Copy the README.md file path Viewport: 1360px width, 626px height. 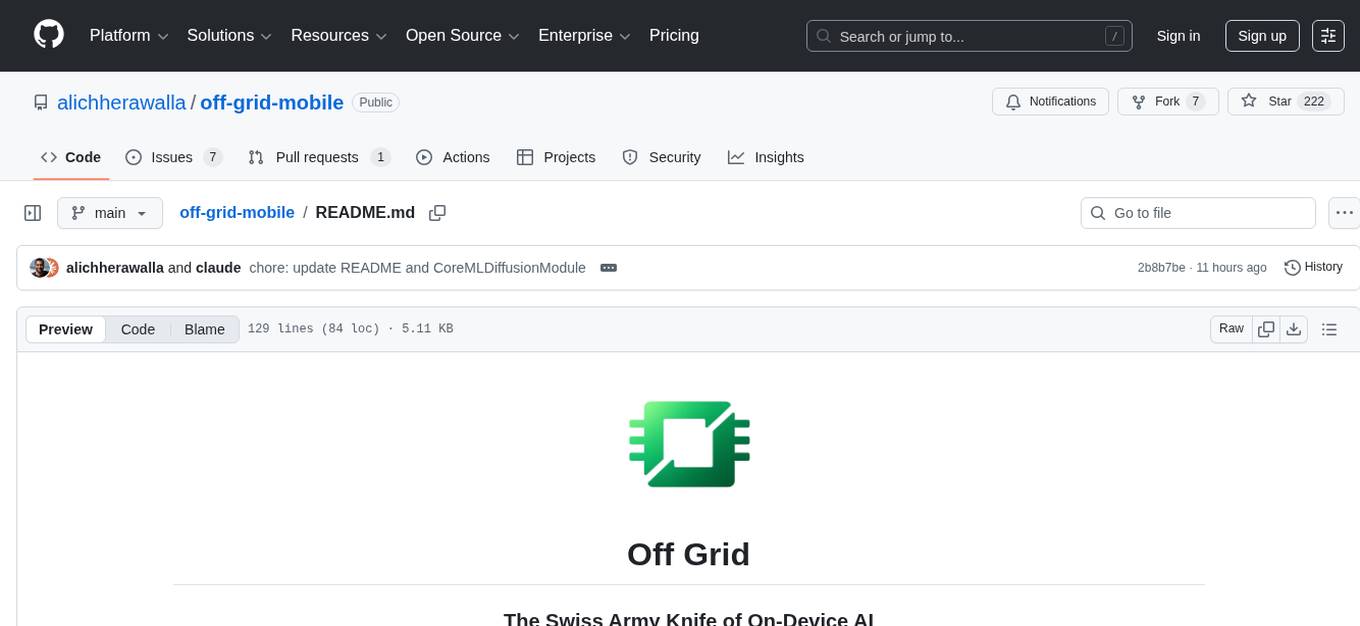point(437,213)
